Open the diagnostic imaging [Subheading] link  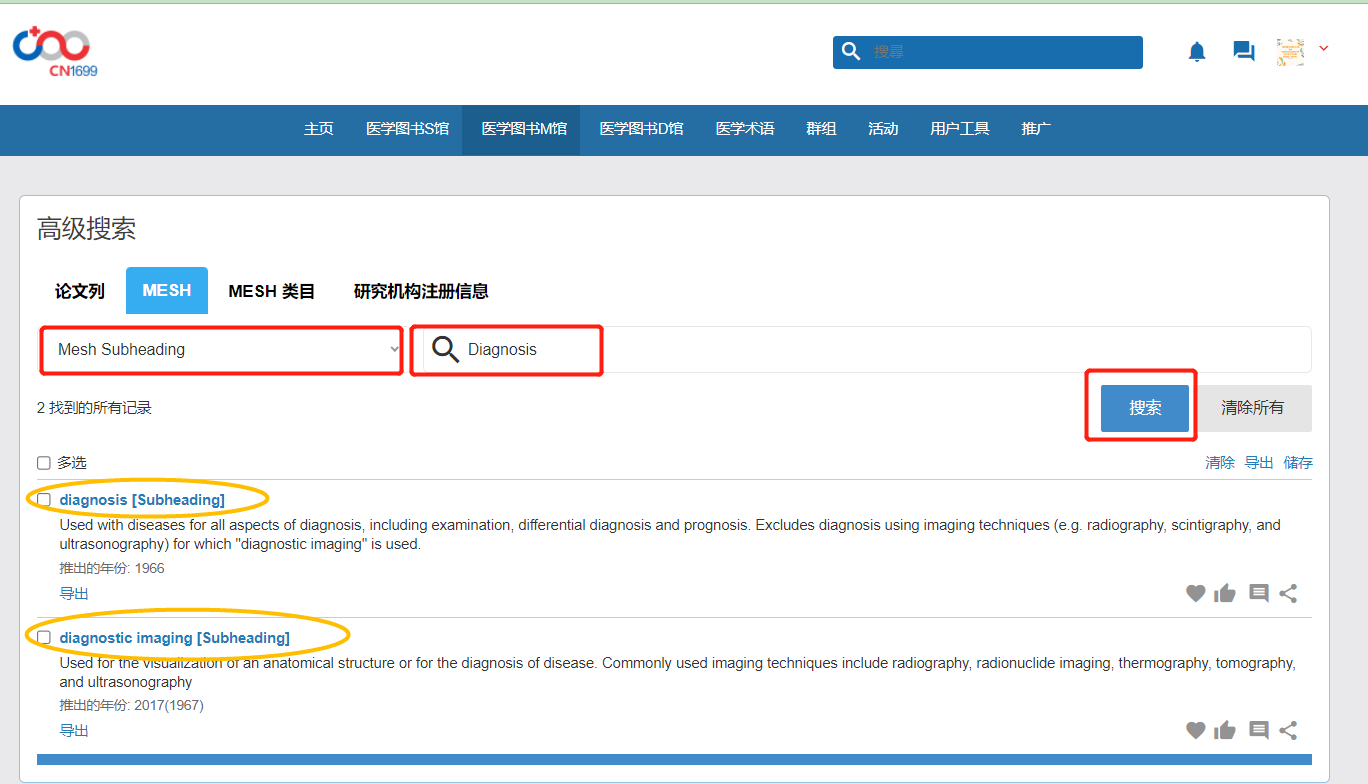tap(175, 638)
